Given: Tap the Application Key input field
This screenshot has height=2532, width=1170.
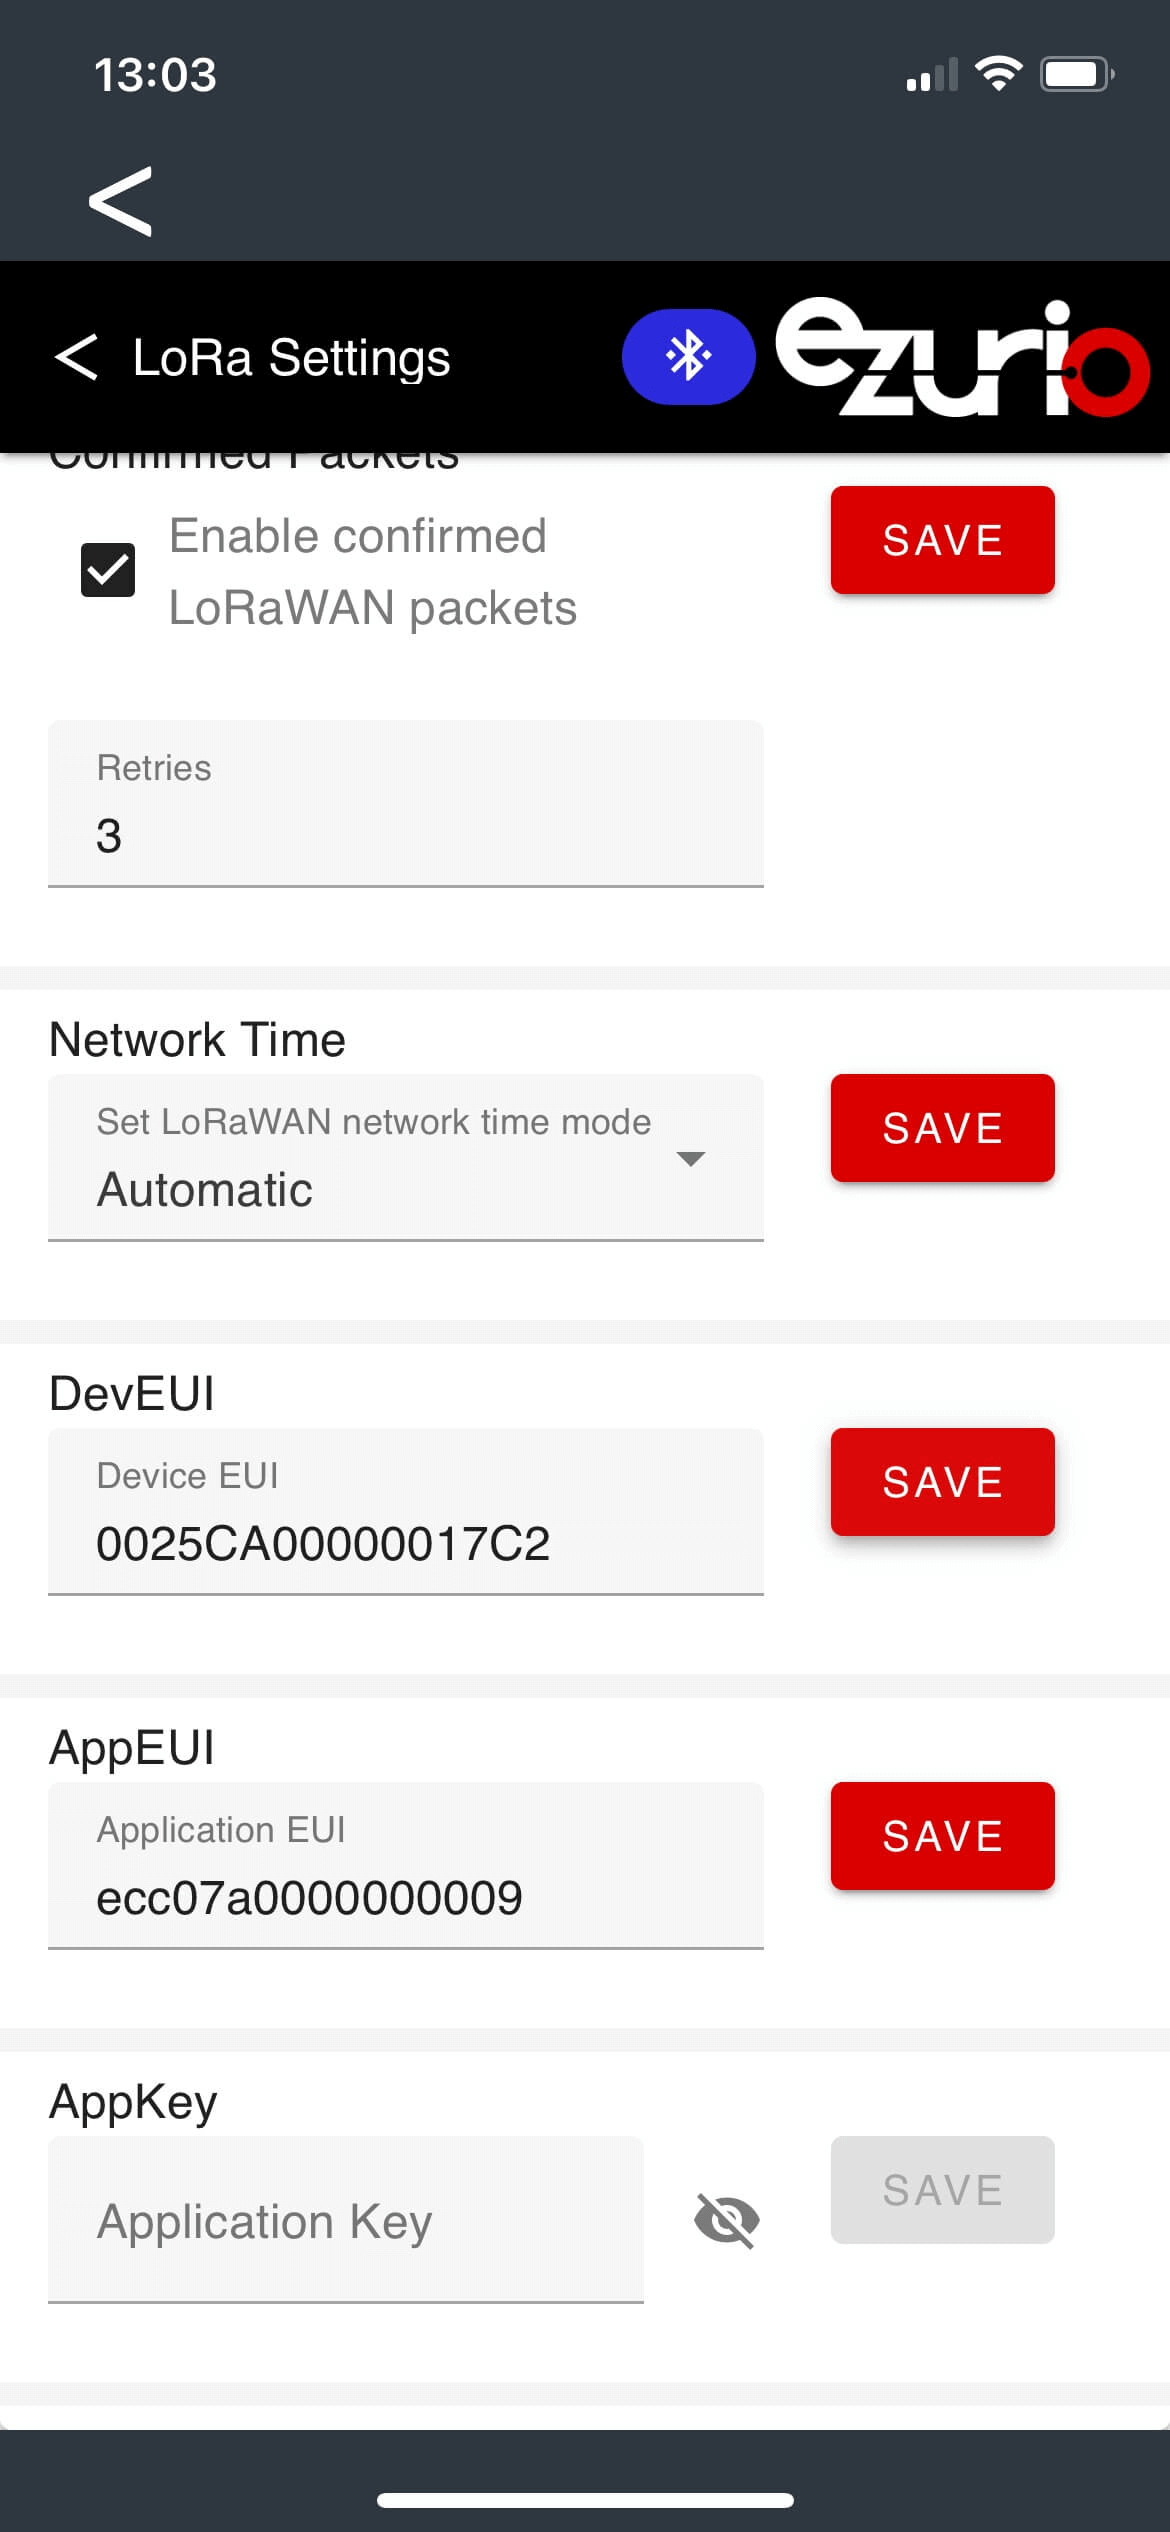Looking at the screenshot, I should (x=345, y=2220).
